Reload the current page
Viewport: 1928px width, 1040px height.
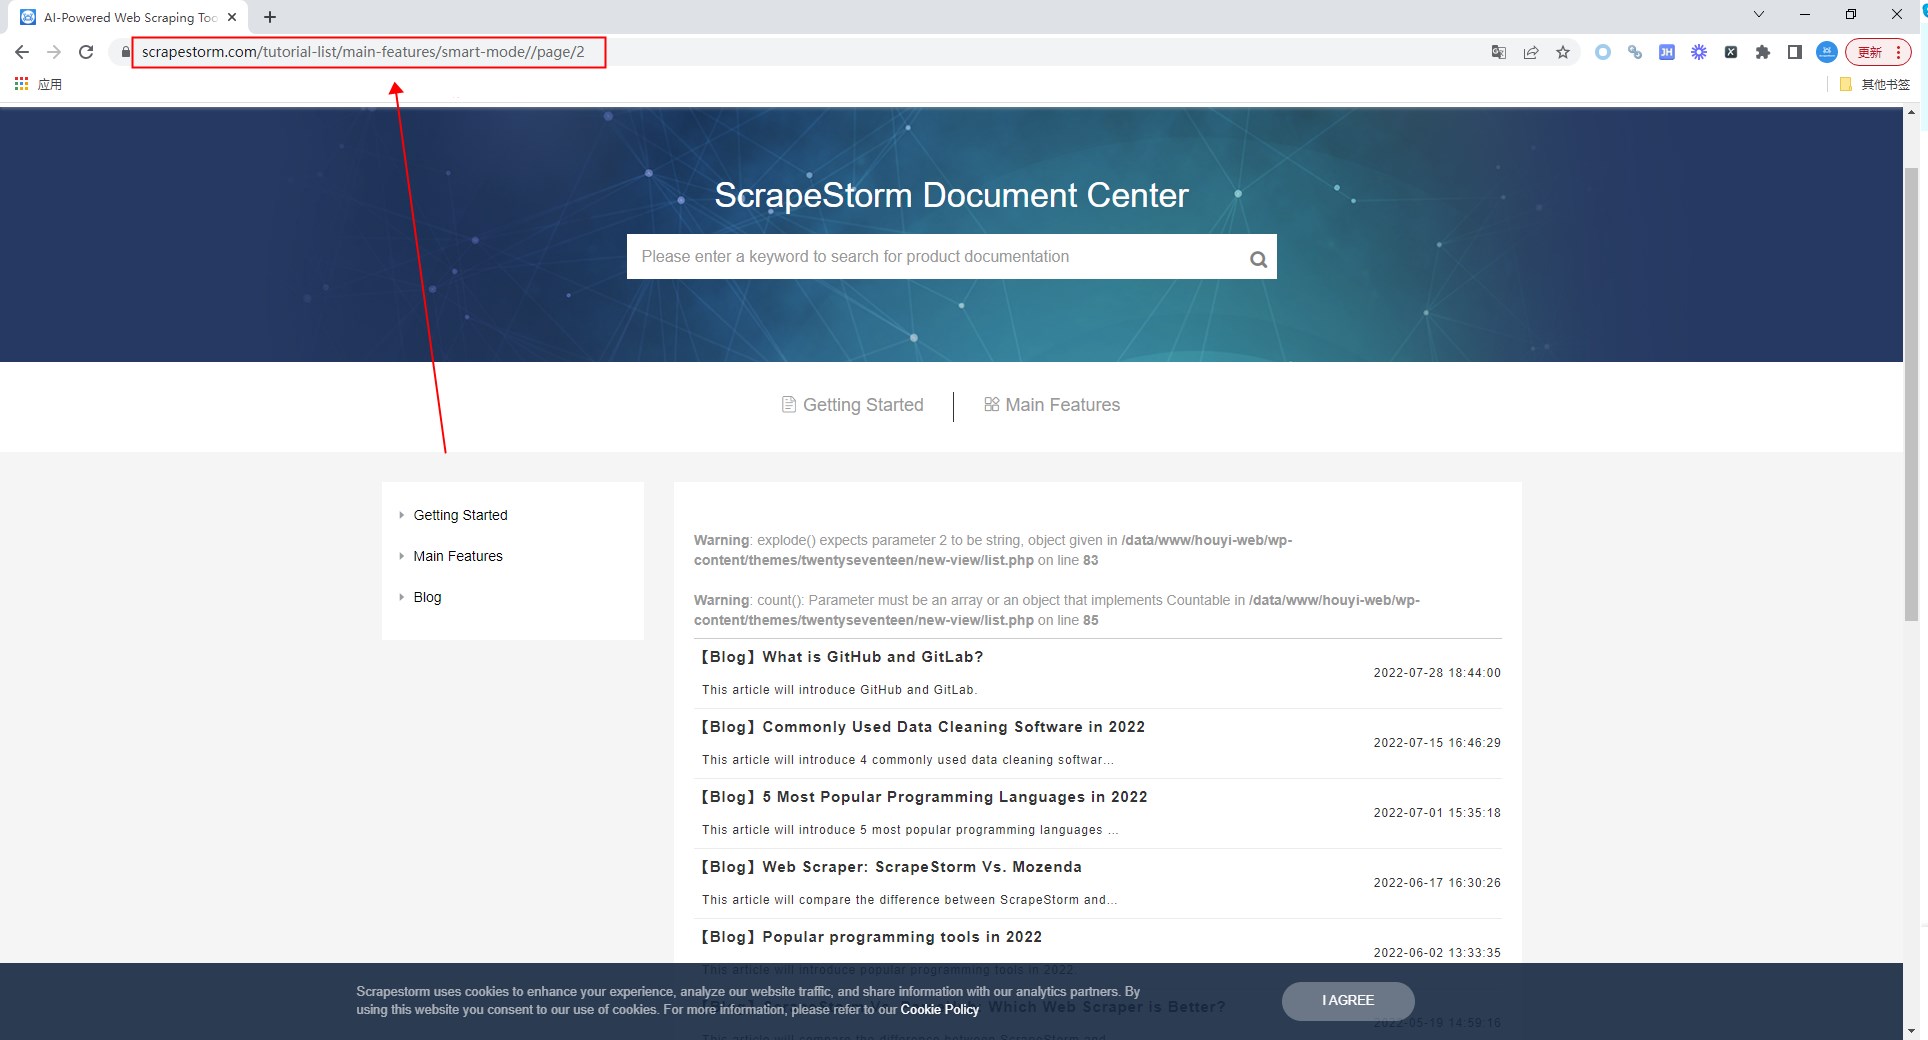click(86, 52)
